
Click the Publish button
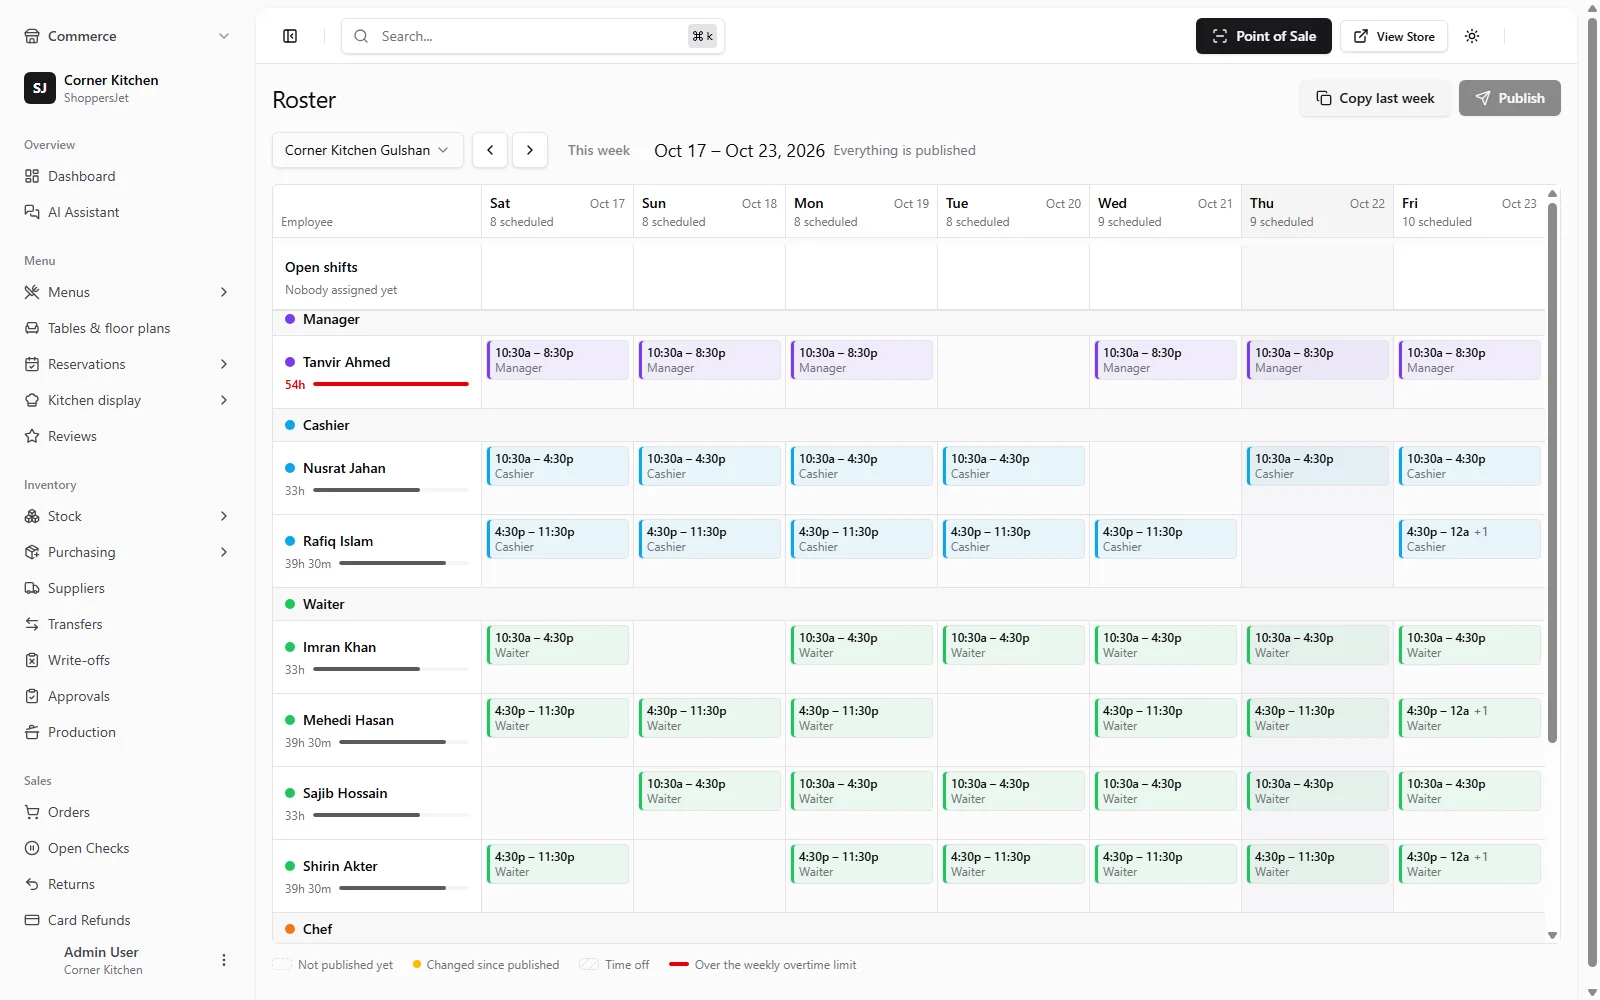point(1510,98)
